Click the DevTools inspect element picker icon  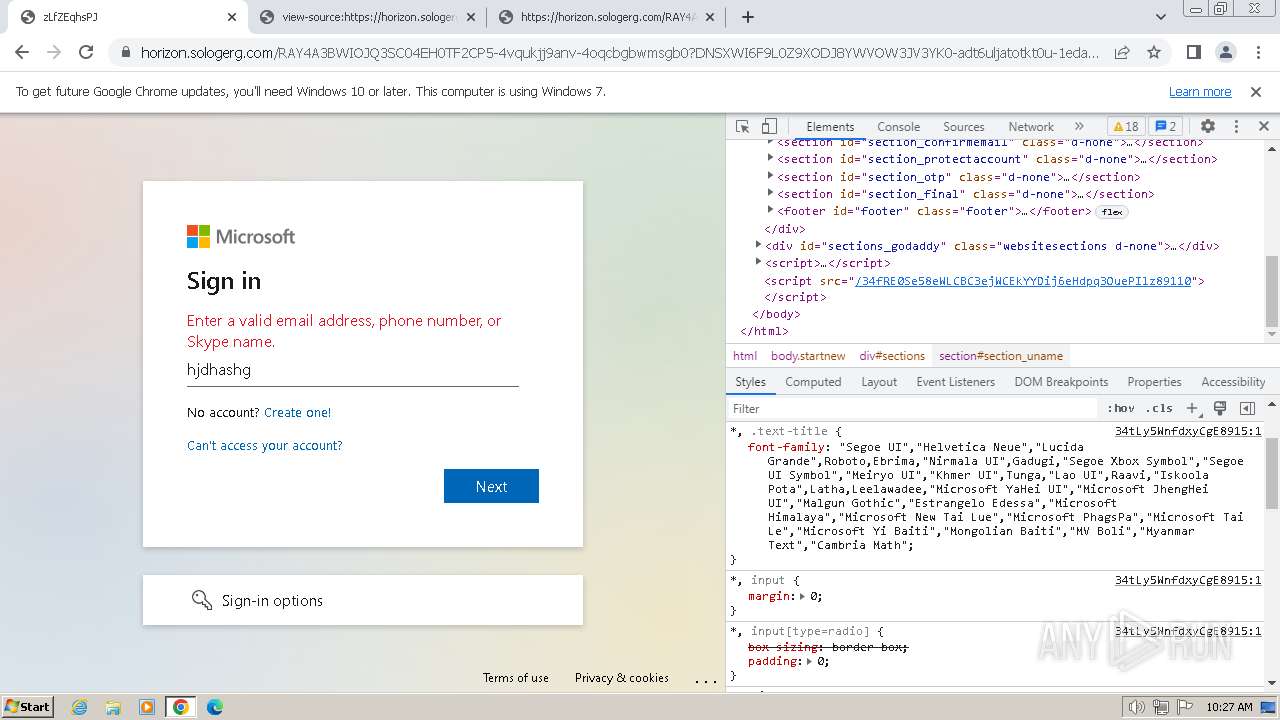(x=742, y=127)
